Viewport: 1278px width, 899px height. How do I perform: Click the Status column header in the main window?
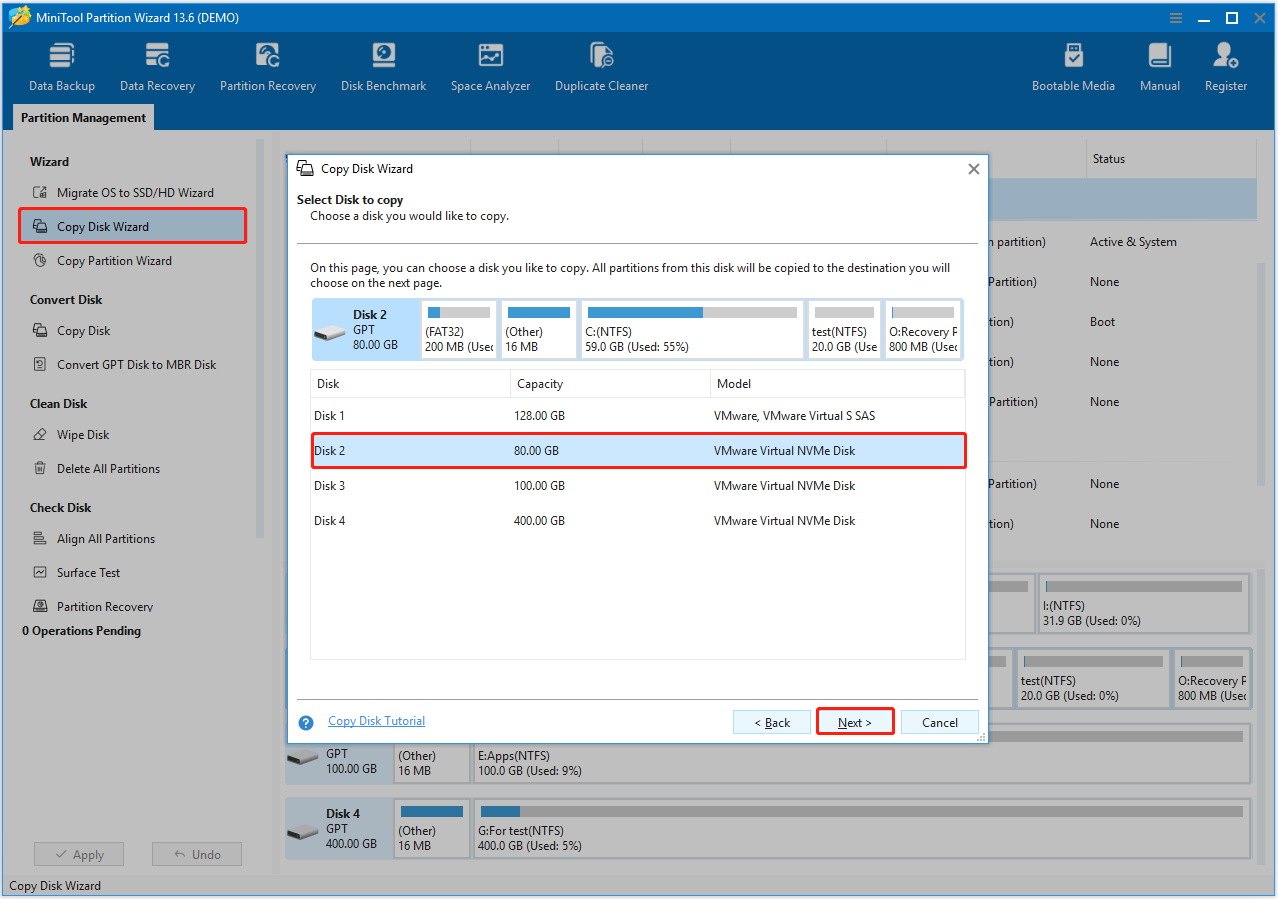coord(1170,159)
